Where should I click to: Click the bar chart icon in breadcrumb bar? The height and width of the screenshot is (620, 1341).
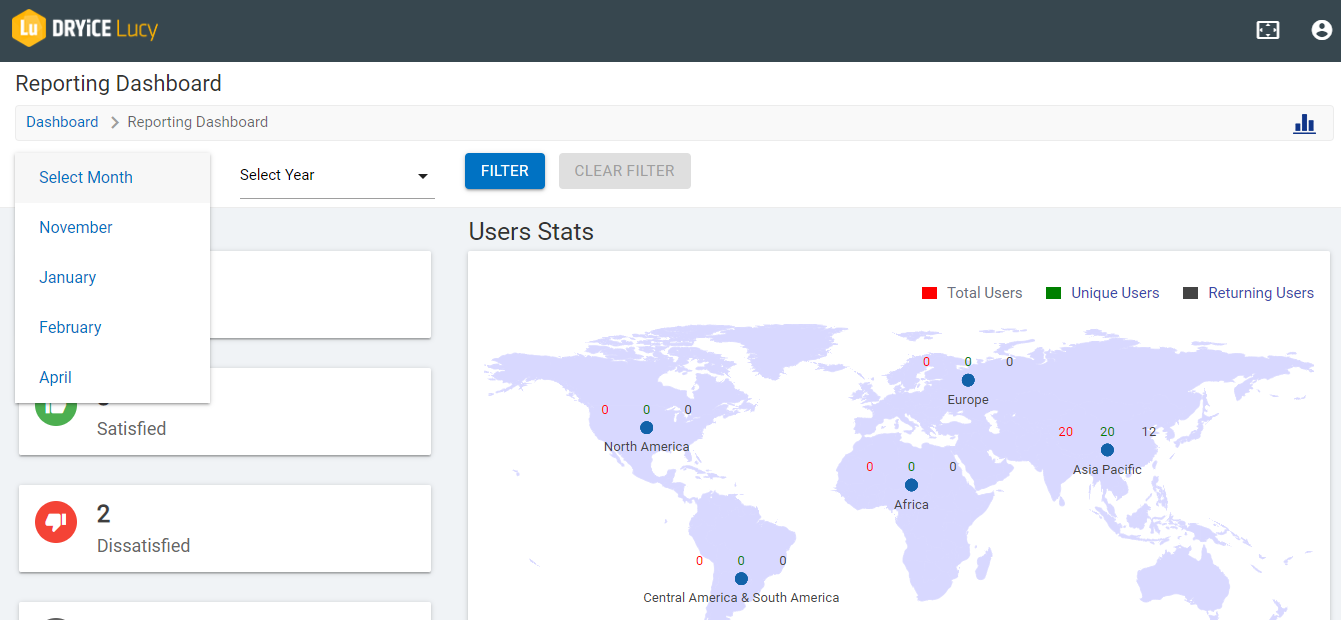[x=1304, y=123]
